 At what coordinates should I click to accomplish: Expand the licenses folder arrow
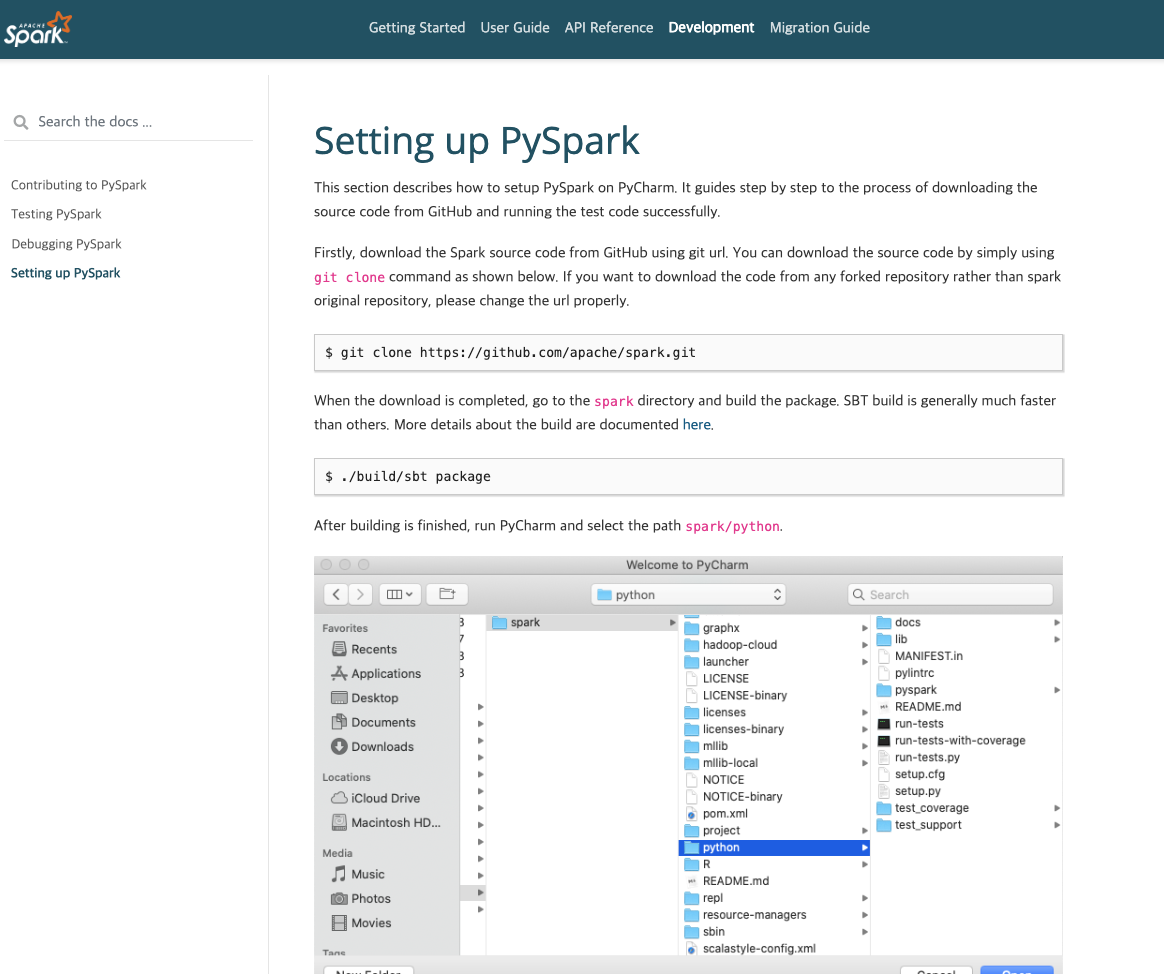coord(865,713)
